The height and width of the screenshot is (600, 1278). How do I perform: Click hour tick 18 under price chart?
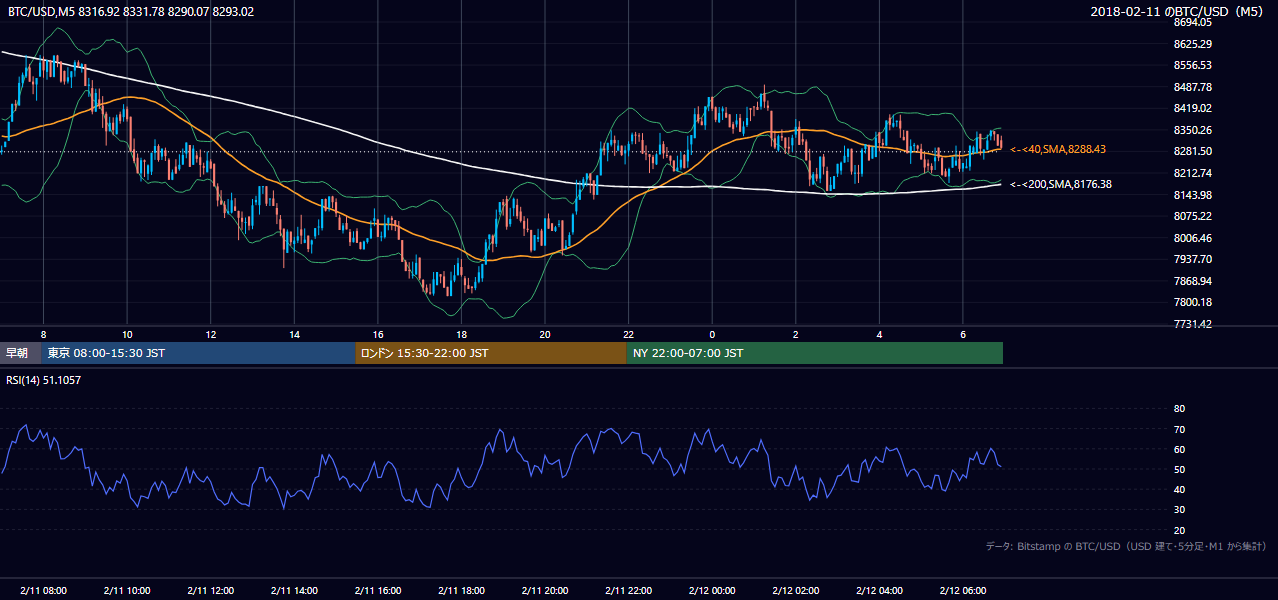(x=461, y=334)
